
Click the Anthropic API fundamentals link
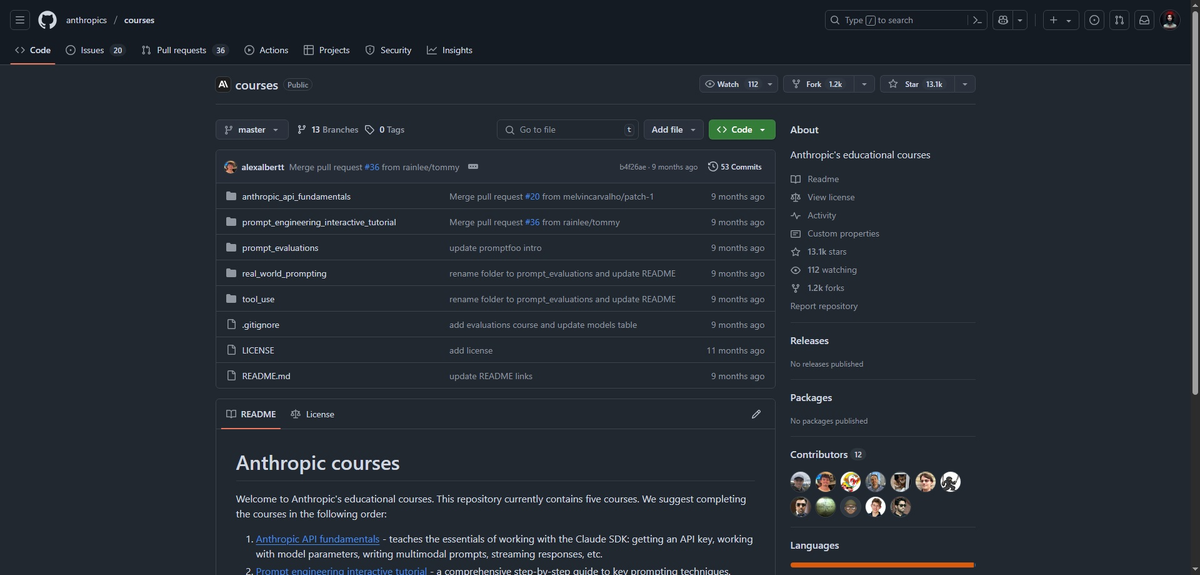pos(318,539)
